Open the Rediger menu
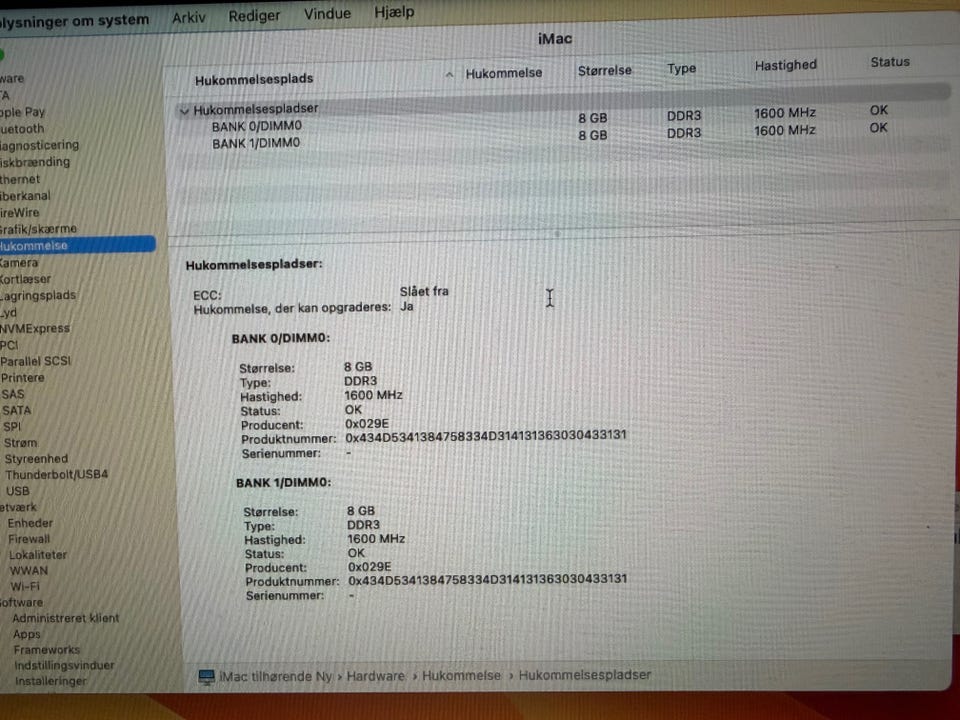This screenshot has width=960, height=720. tap(254, 15)
